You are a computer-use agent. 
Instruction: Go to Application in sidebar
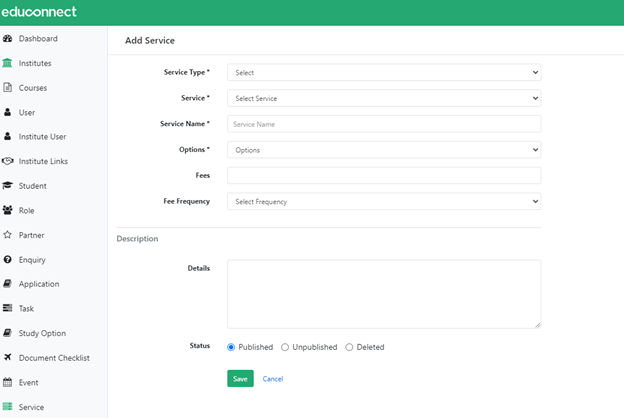click(x=39, y=284)
